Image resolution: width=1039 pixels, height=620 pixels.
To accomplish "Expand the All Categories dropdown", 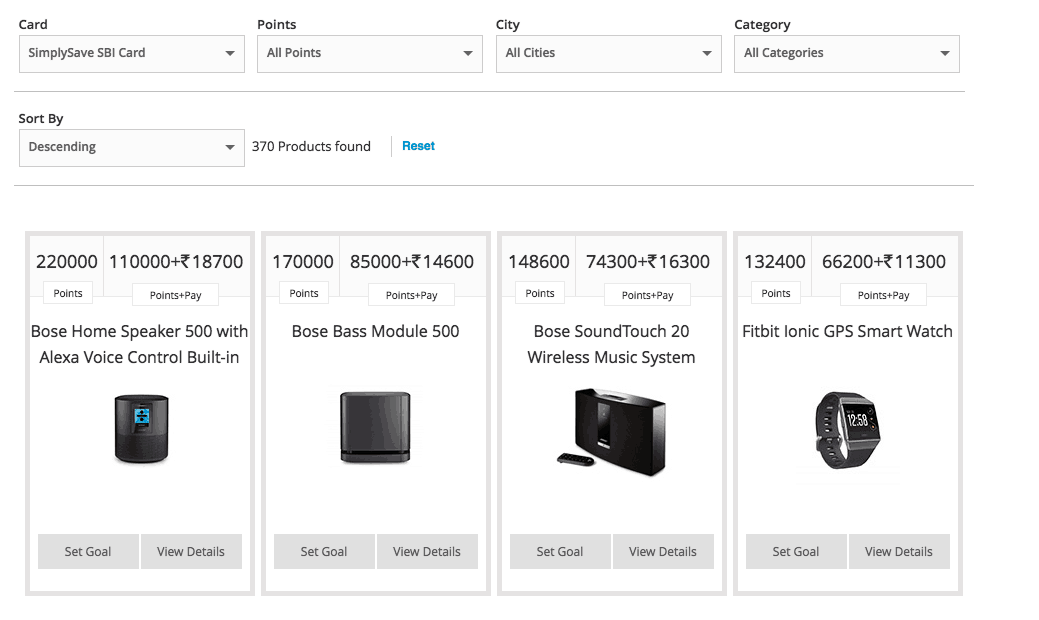I will click(x=846, y=54).
